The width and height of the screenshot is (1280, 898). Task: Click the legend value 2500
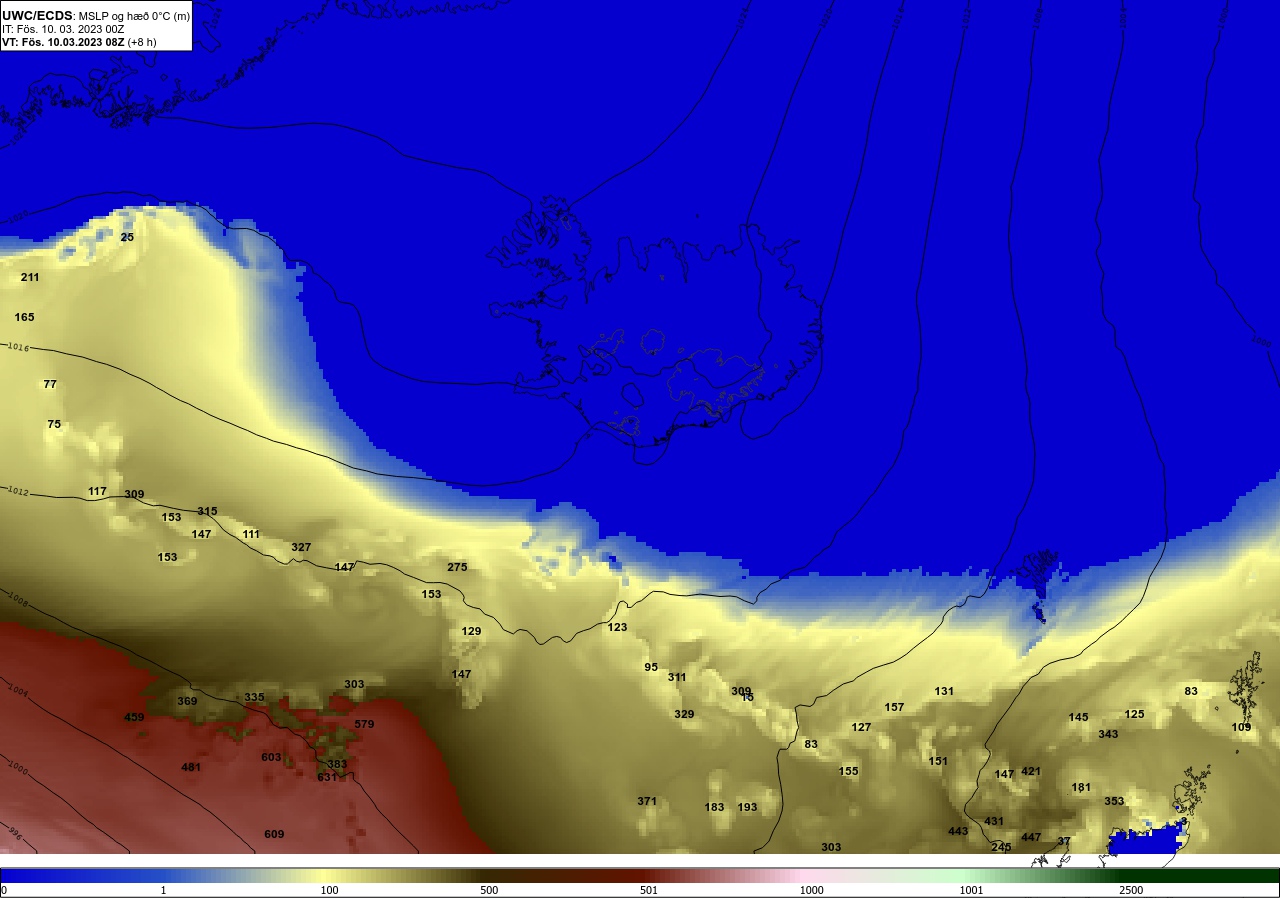[x=1131, y=890]
